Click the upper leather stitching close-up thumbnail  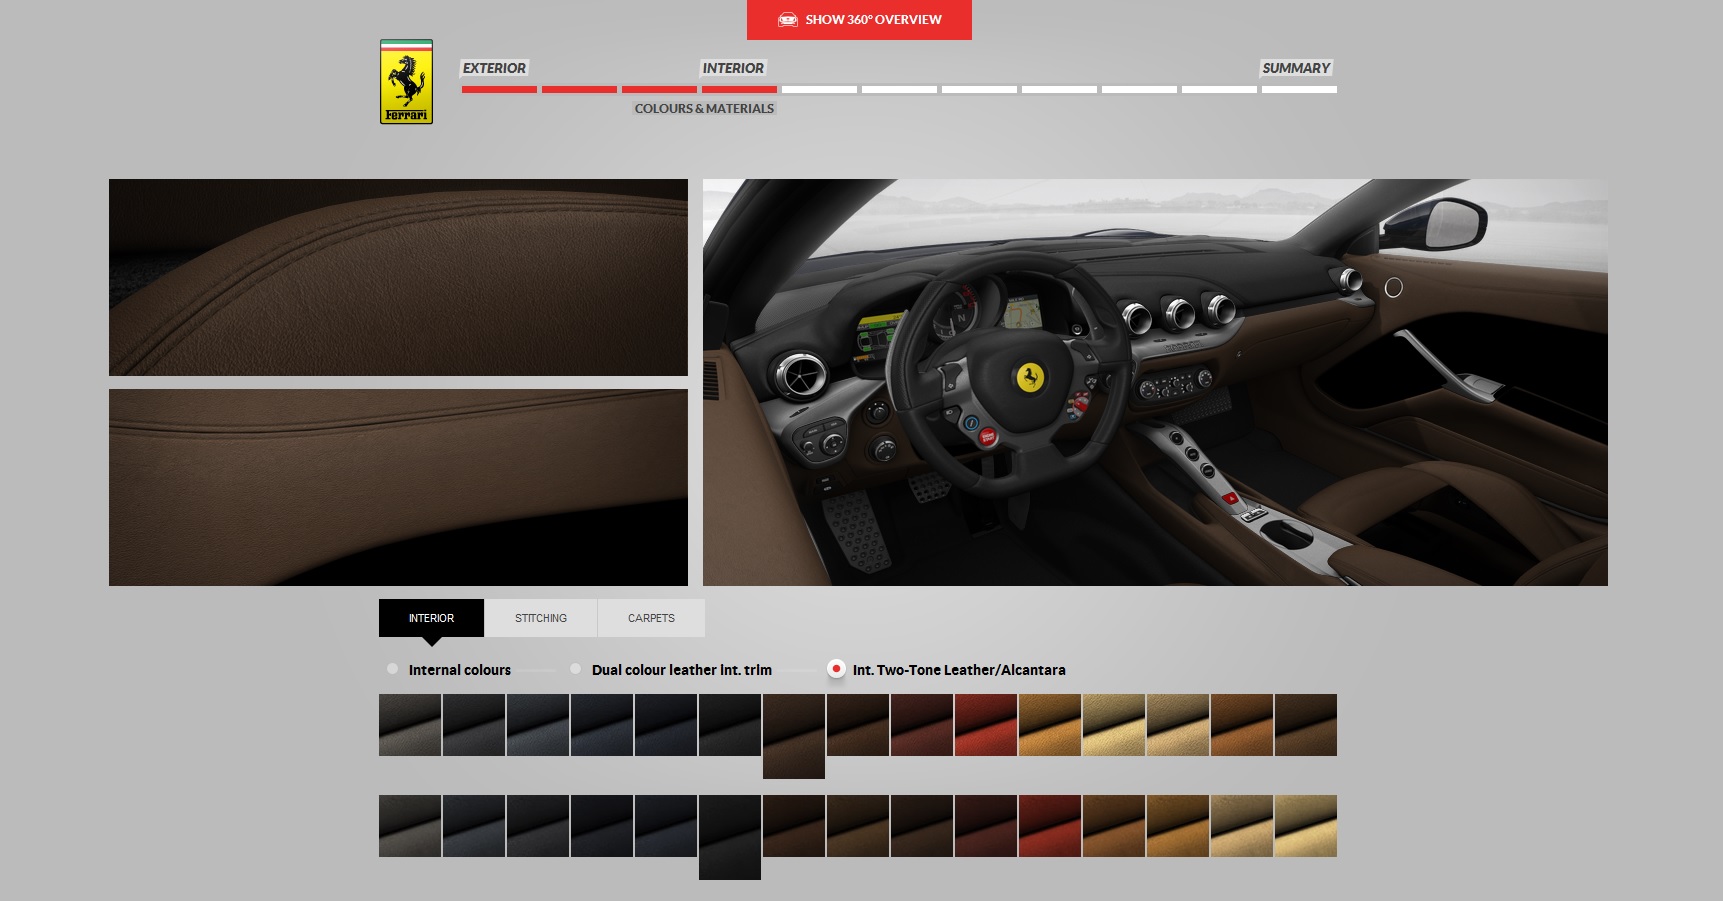(398, 277)
